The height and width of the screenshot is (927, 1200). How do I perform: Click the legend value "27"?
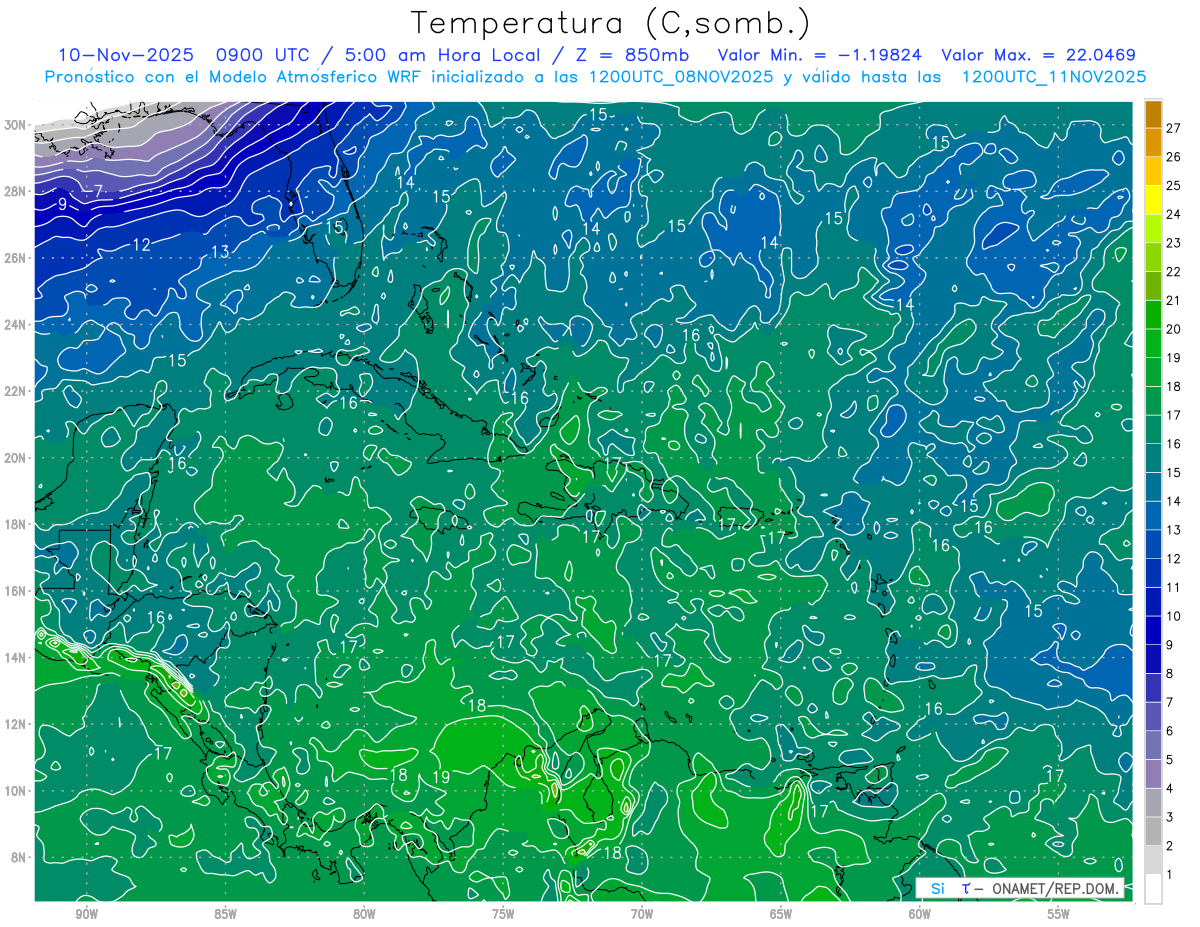click(1174, 128)
